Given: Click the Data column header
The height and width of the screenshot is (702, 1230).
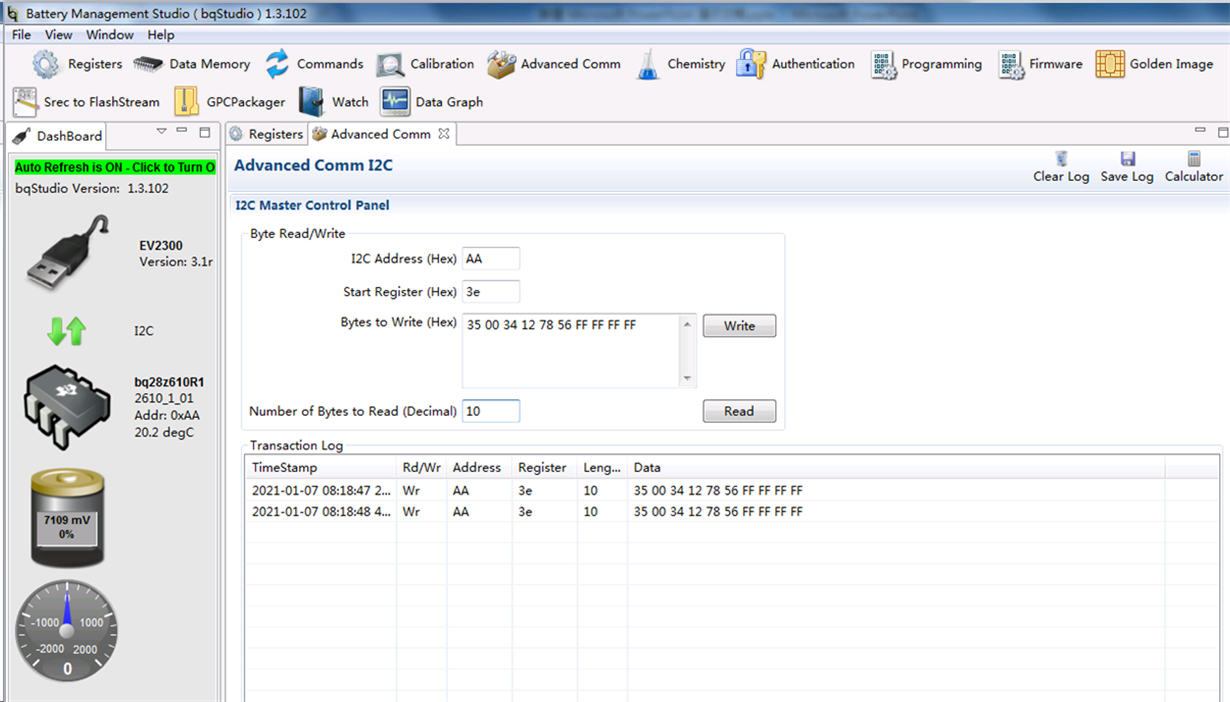Looking at the screenshot, I should [897, 468].
